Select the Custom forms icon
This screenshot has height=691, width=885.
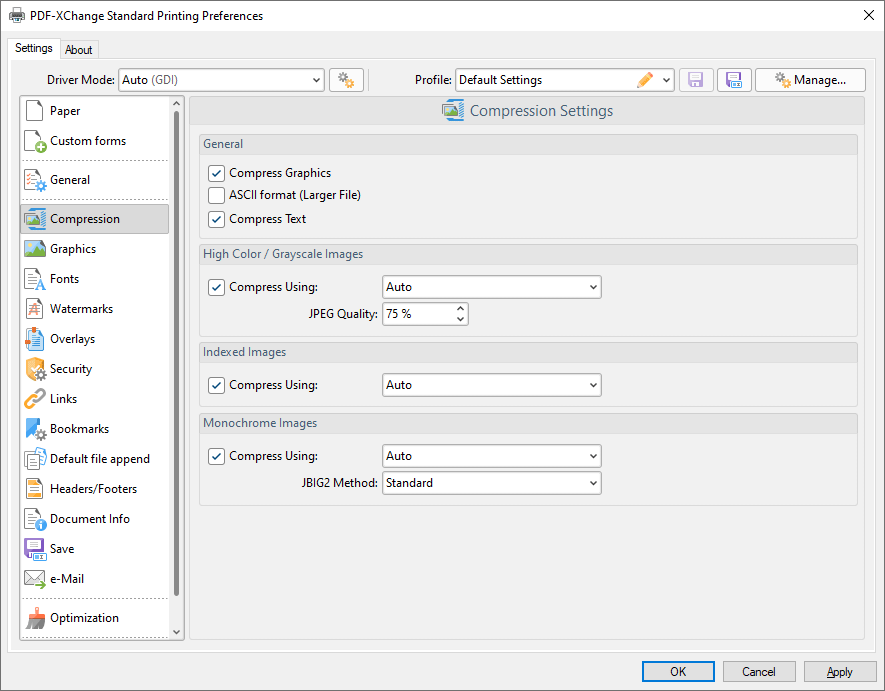point(35,141)
